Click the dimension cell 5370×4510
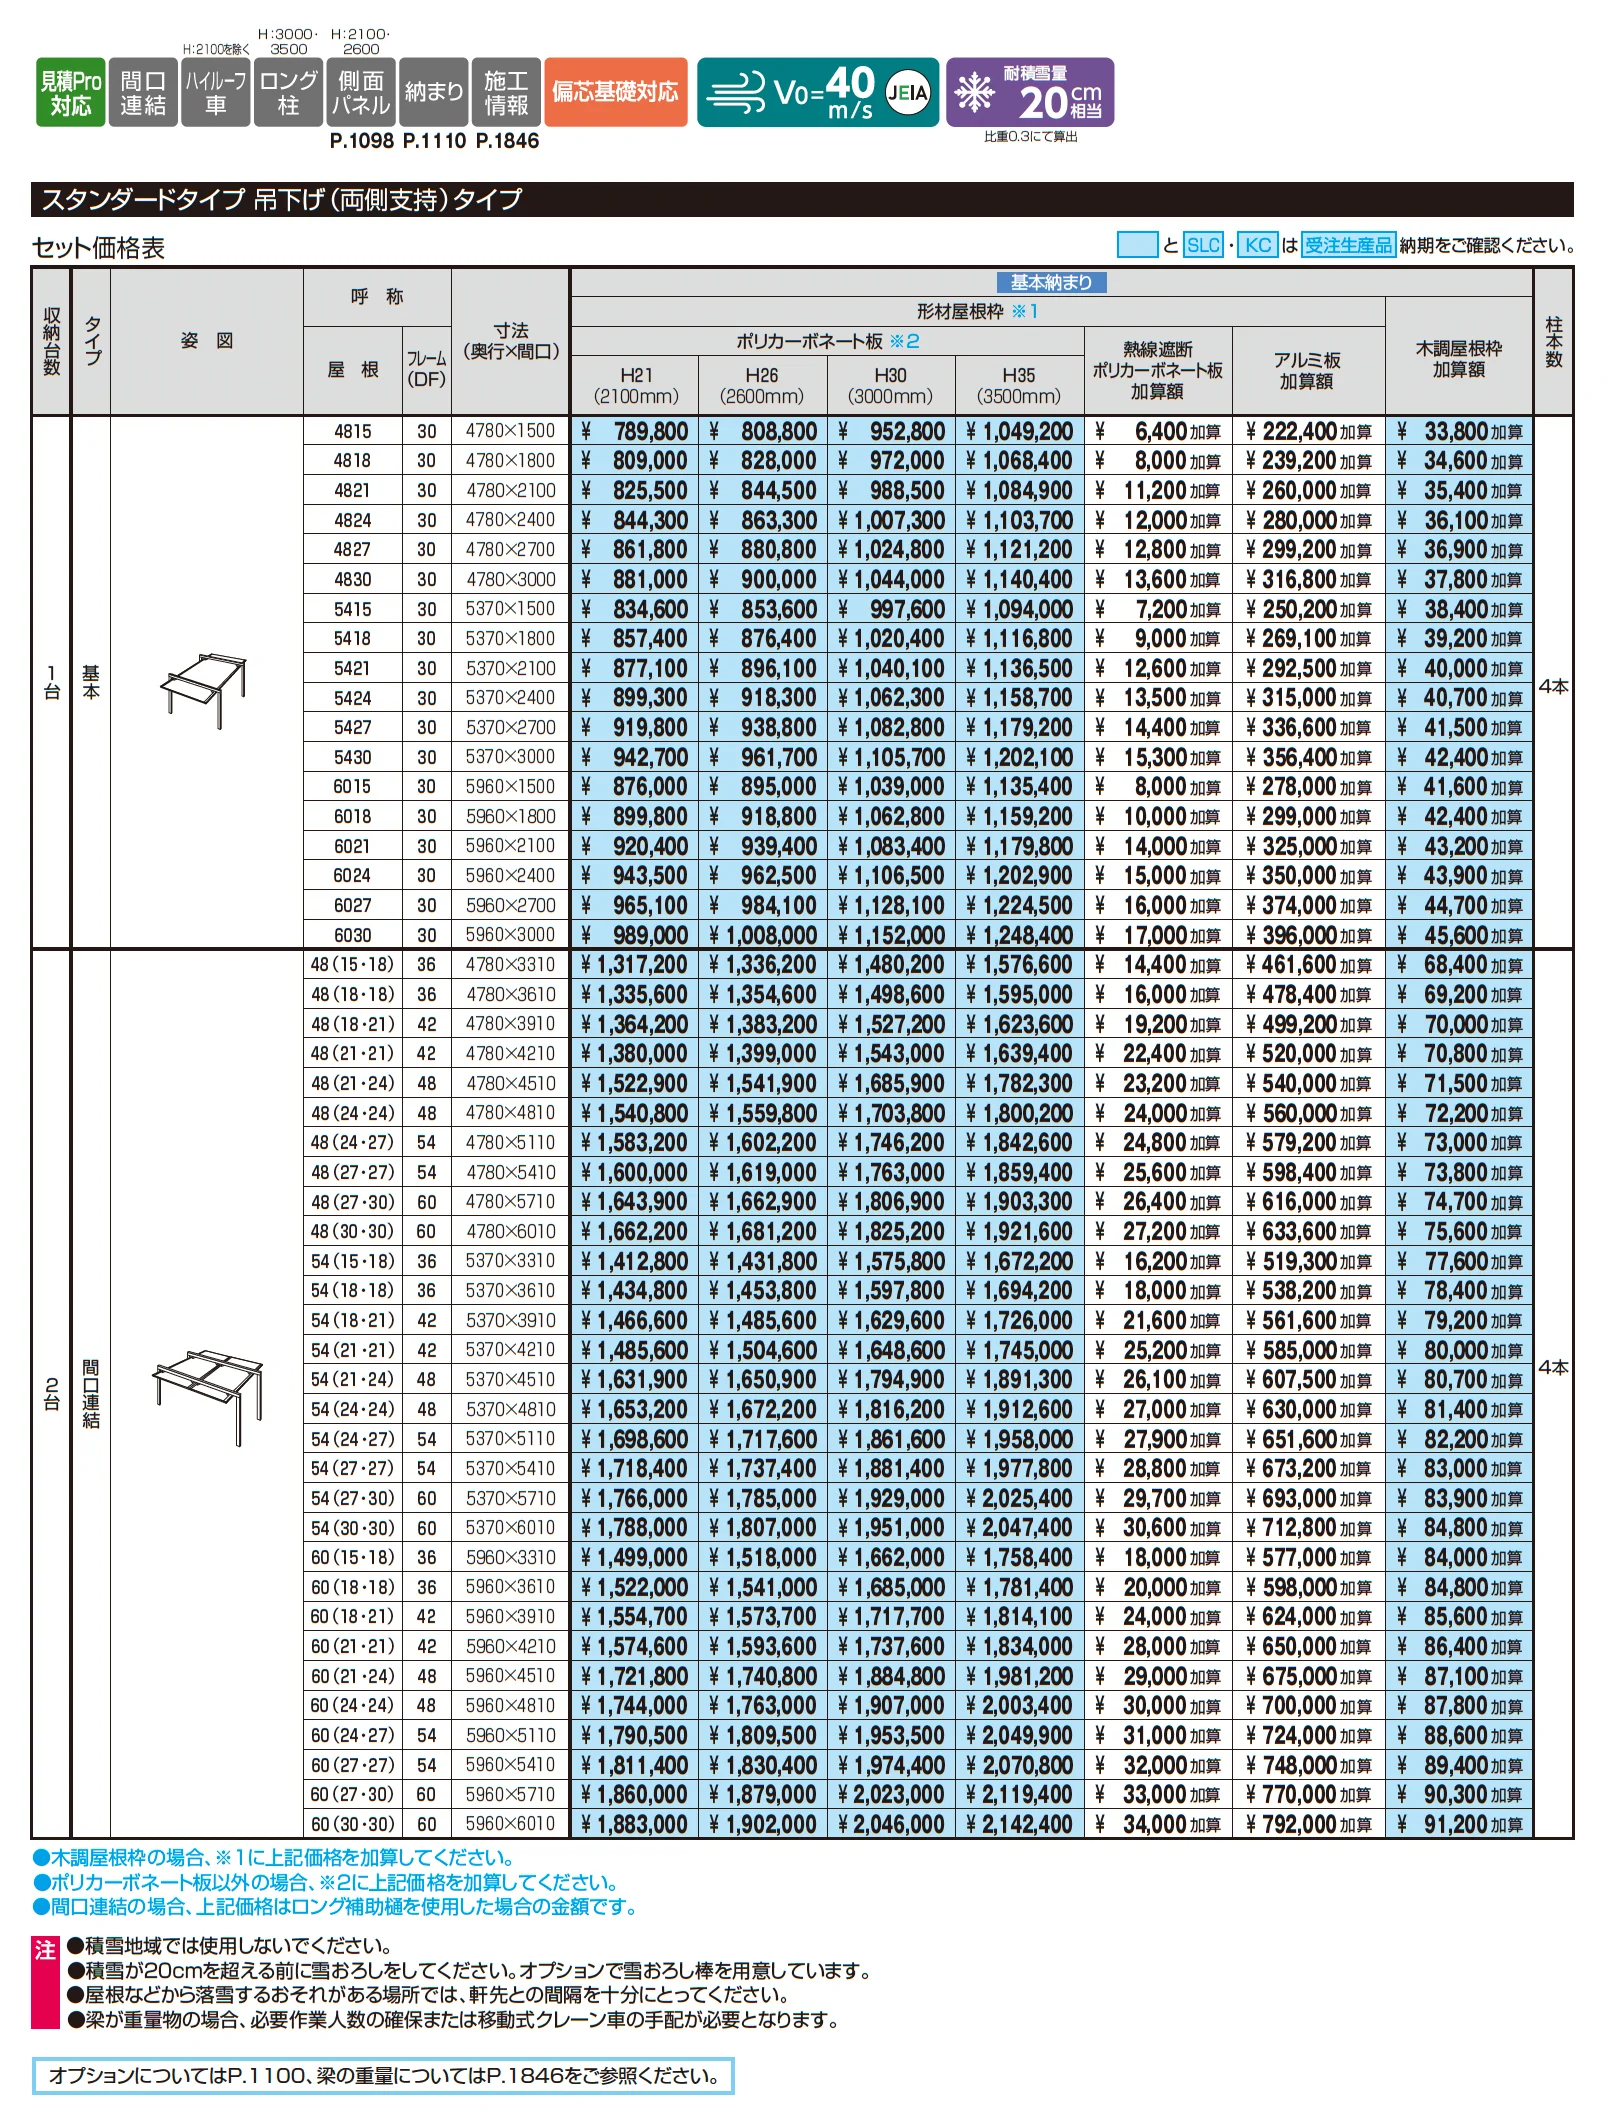The width and height of the screenshot is (1613, 2119). 511,1381
